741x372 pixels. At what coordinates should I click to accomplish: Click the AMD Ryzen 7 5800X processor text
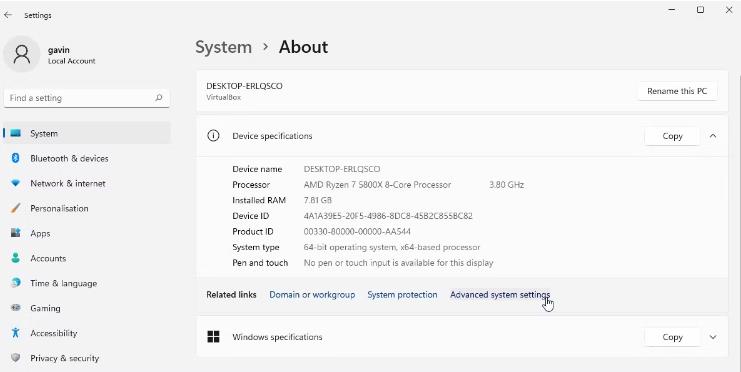(377, 185)
